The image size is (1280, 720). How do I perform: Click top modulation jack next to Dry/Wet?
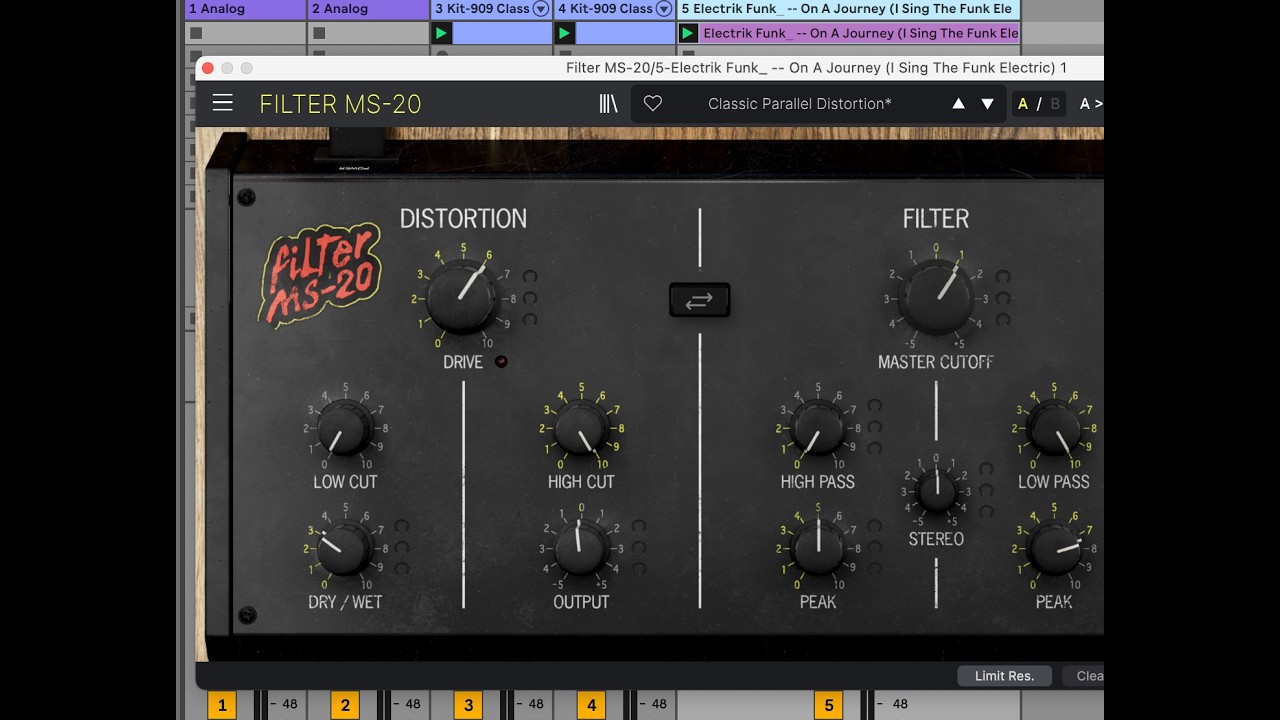pyautogui.click(x=402, y=526)
